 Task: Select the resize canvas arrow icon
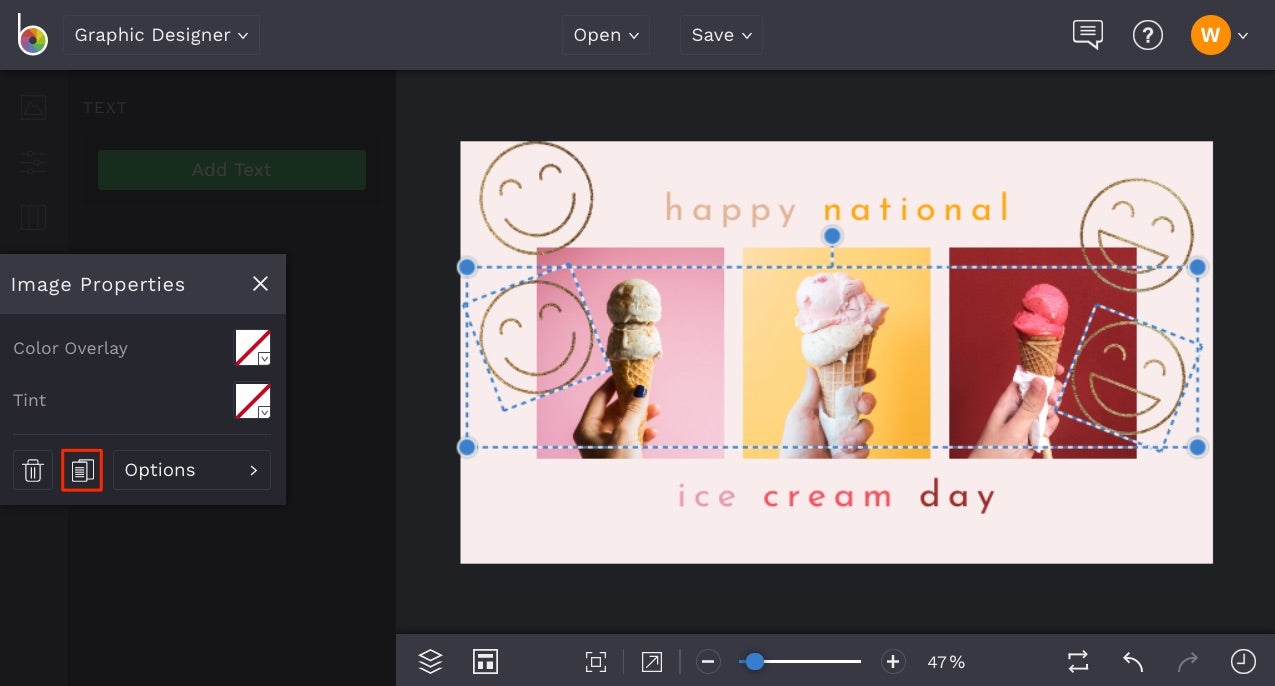point(651,661)
